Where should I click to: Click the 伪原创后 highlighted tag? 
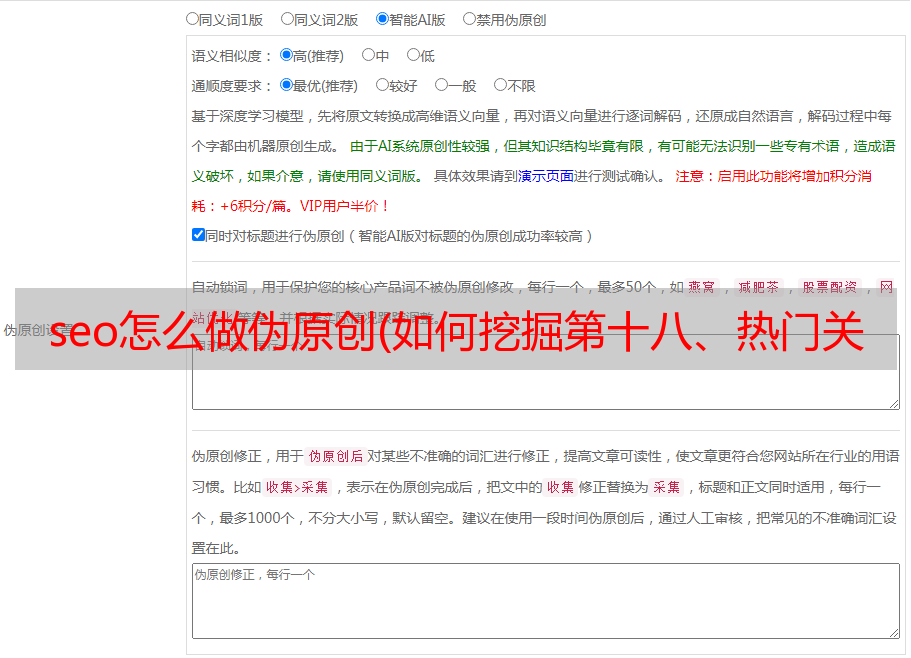coord(336,456)
